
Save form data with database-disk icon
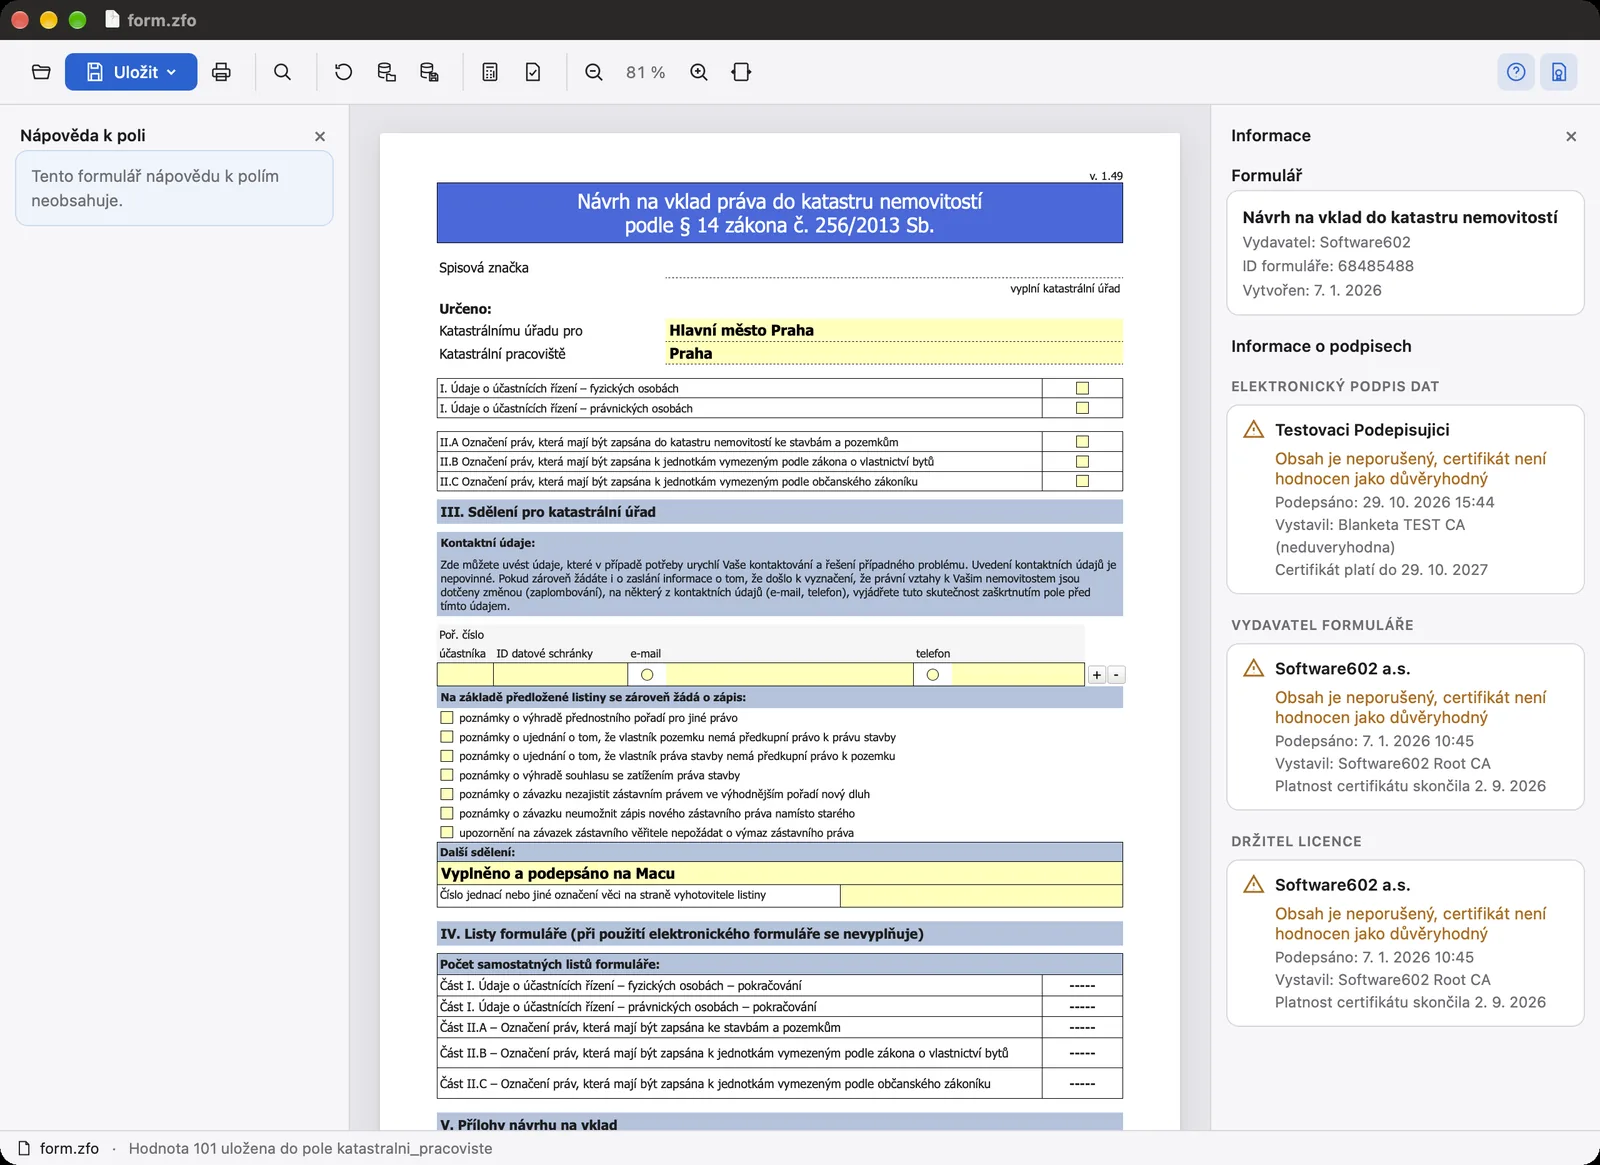tap(429, 72)
